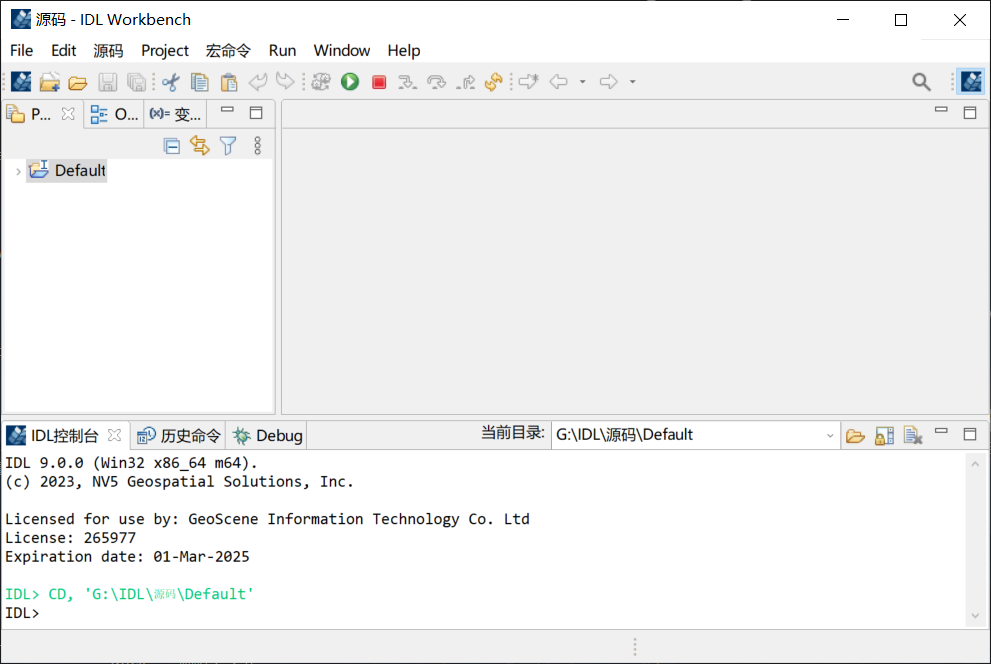This screenshot has width=991, height=664.
Task: Open the Forward navigation history dropdown
Action: [633, 82]
